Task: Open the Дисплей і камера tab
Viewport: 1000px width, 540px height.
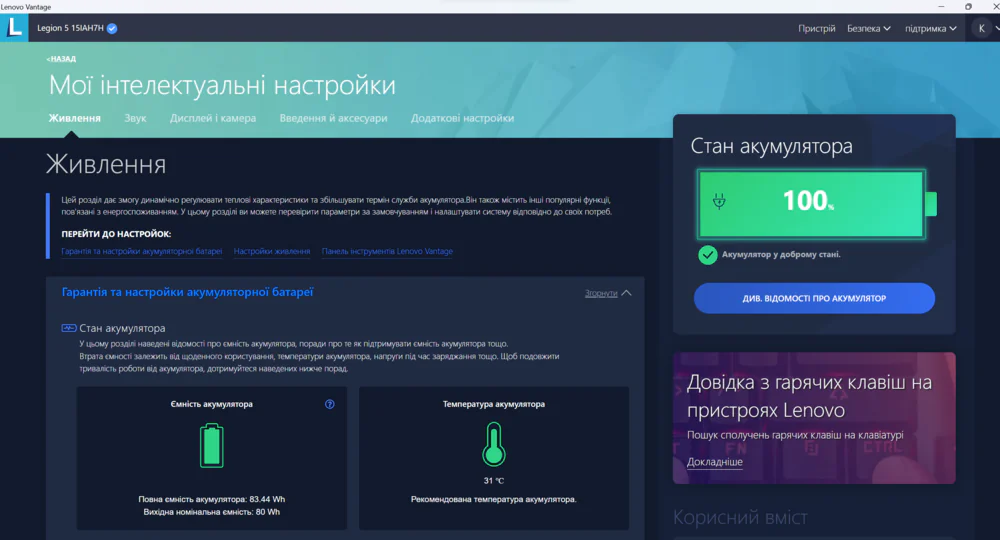Action: 213,118
